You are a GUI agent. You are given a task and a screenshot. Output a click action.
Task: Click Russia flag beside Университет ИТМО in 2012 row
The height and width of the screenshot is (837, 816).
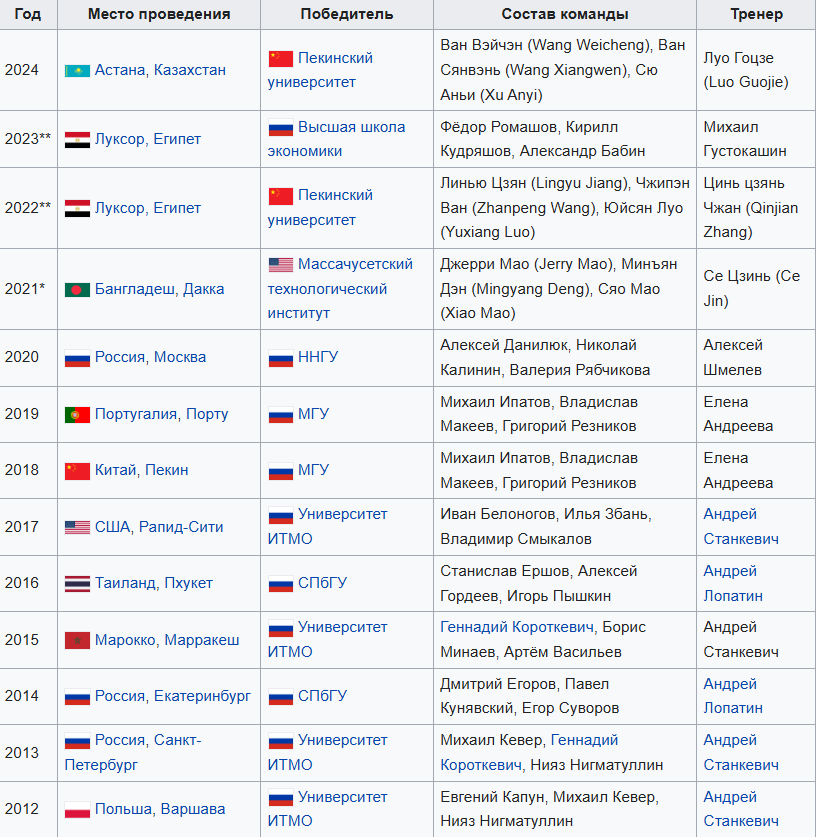281,797
